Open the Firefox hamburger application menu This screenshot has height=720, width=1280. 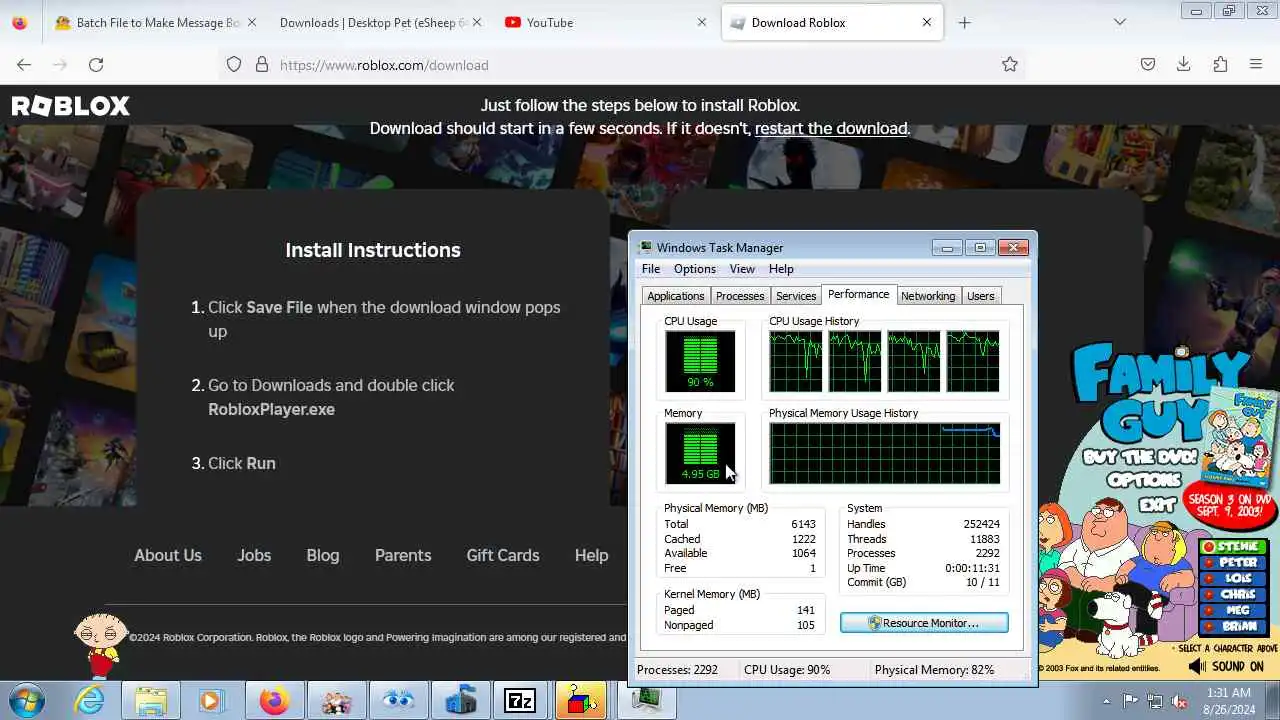[1256, 65]
